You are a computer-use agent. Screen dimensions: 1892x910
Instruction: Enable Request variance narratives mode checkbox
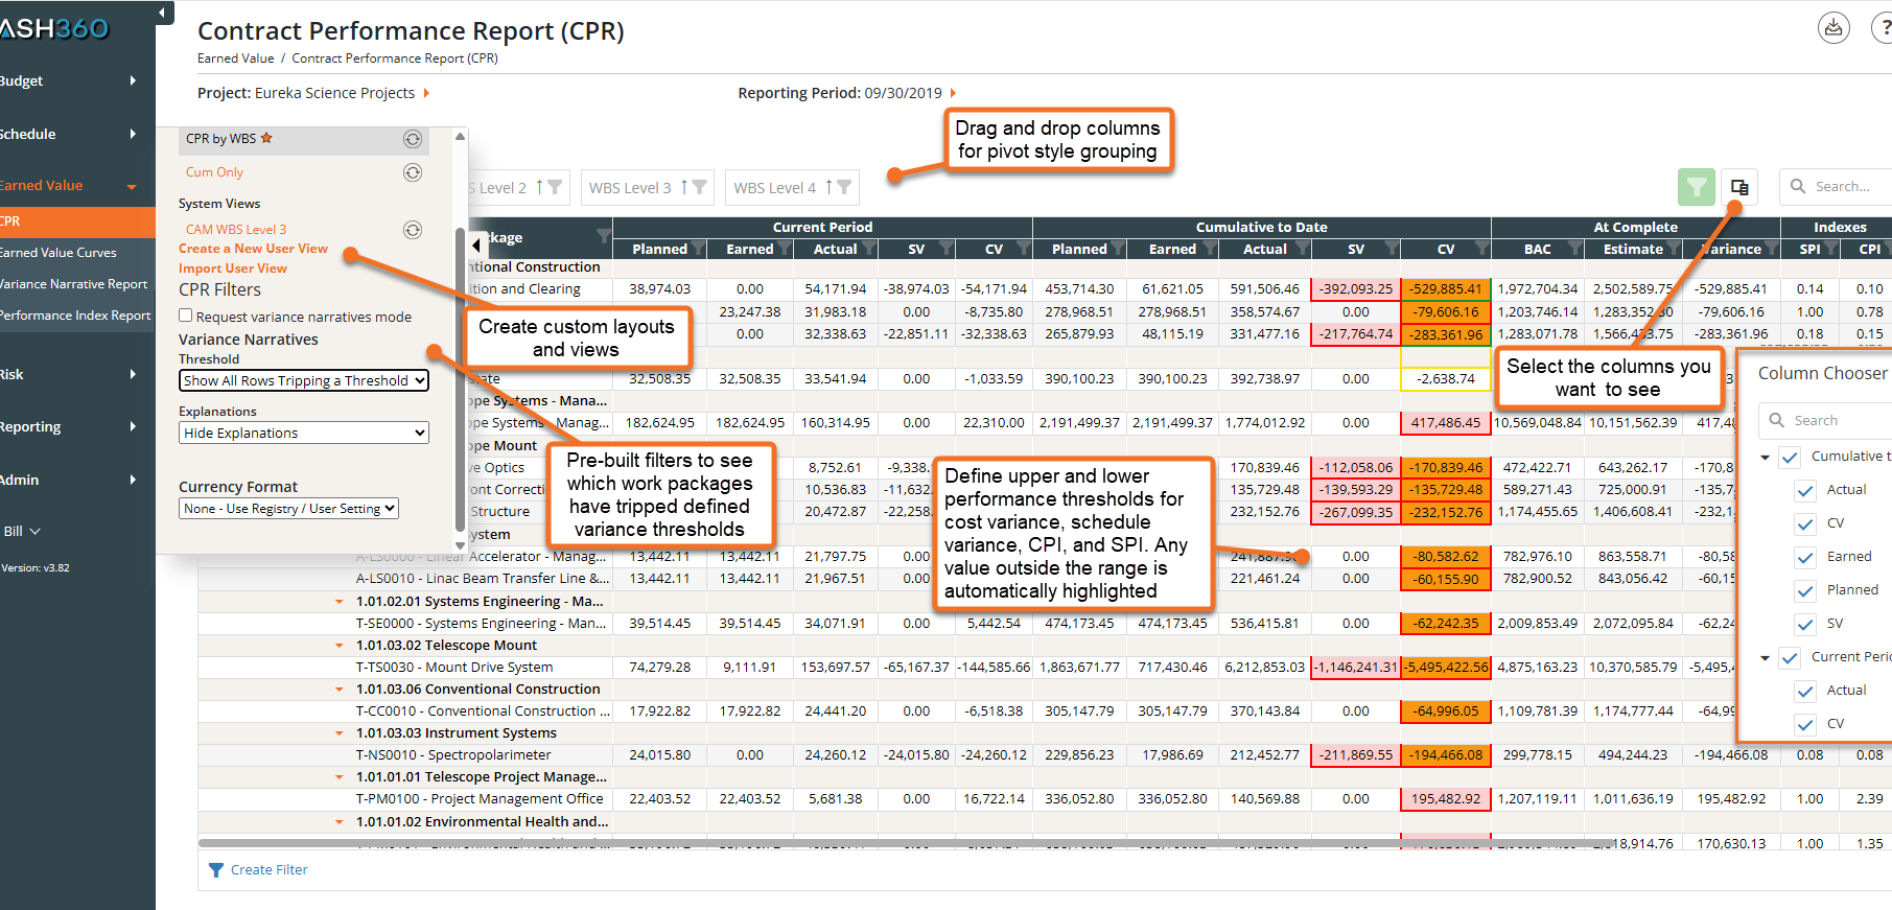[185, 316]
